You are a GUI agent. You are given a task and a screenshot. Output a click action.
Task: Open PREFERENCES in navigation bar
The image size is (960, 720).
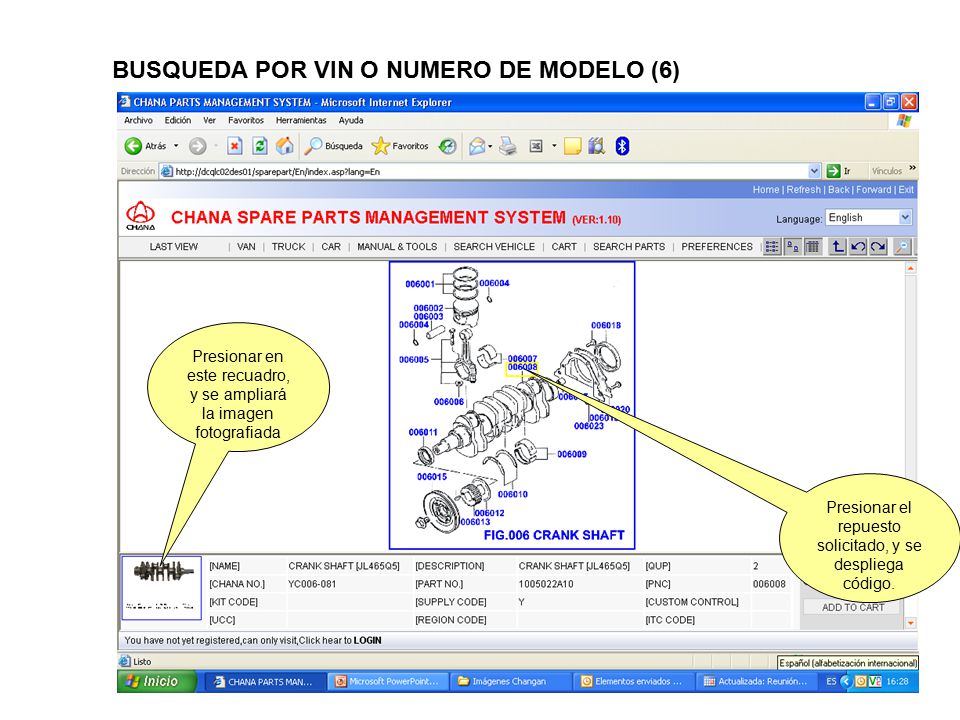click(717, 247)
